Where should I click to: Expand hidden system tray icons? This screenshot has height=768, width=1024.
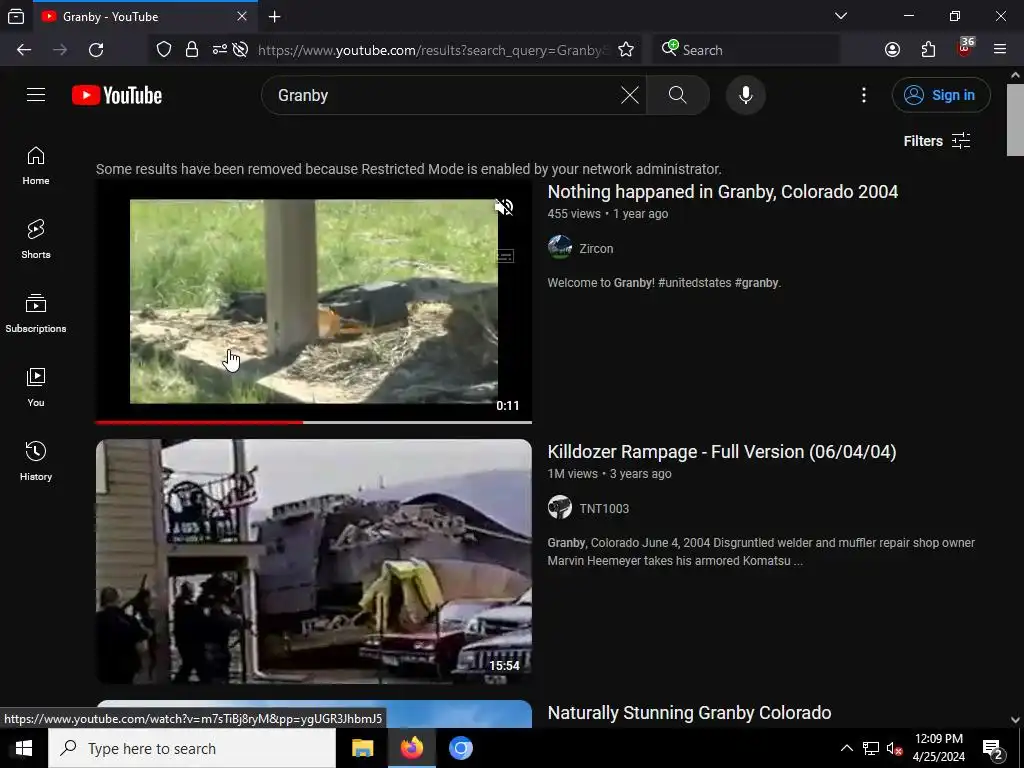(x=846, y=748)
